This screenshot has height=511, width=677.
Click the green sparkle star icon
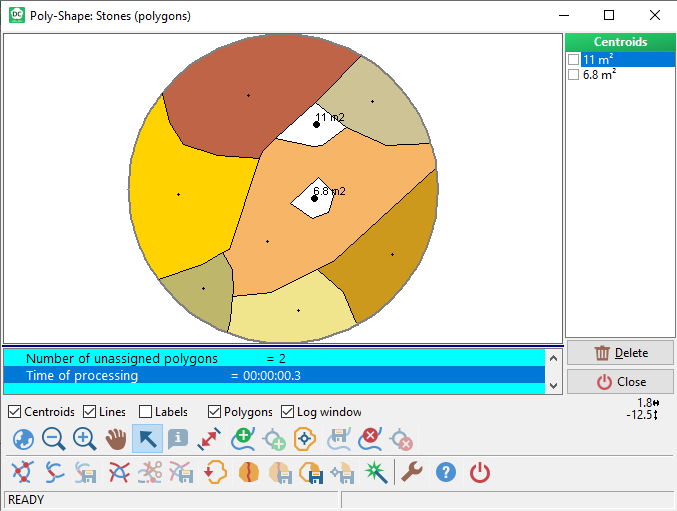point(374,473)
